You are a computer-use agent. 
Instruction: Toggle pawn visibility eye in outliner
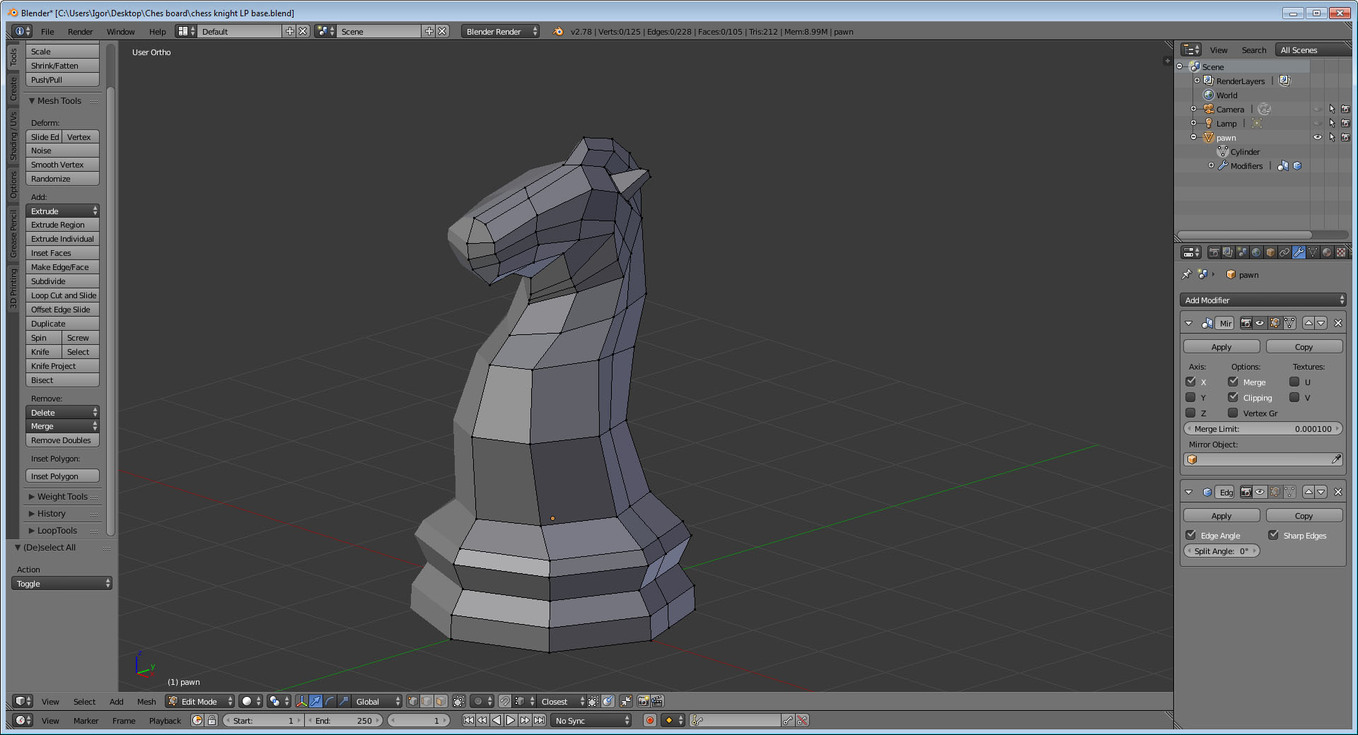click(x=1317, y=137)
